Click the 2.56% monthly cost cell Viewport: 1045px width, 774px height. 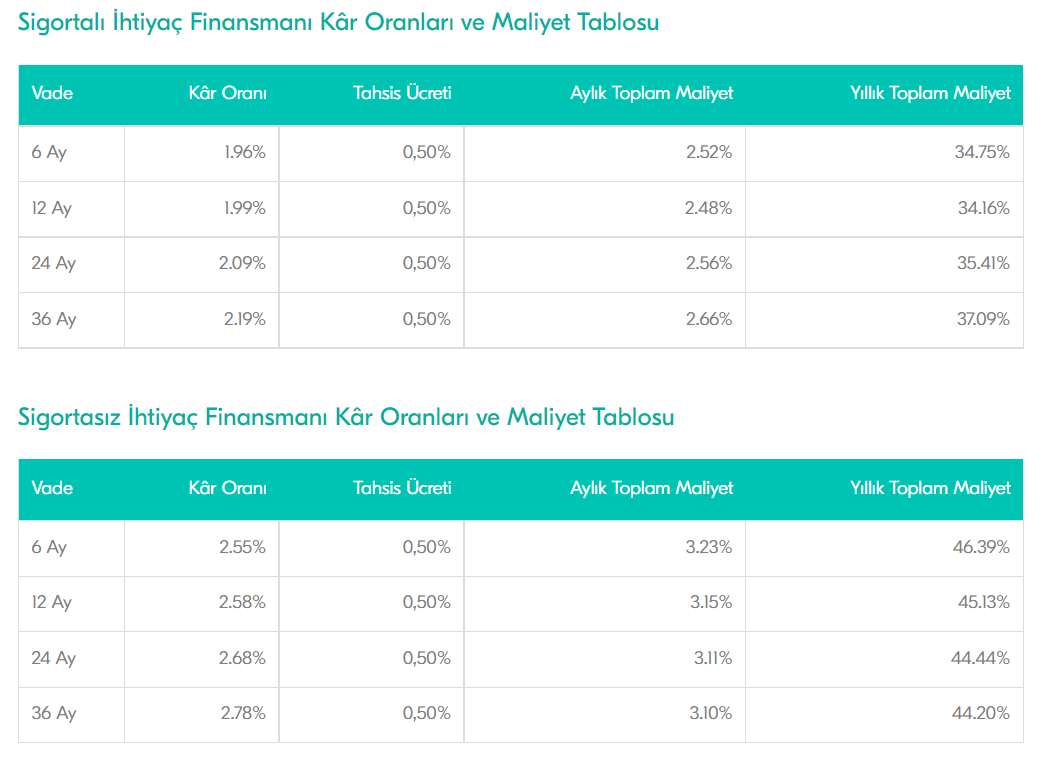(708, 264)
